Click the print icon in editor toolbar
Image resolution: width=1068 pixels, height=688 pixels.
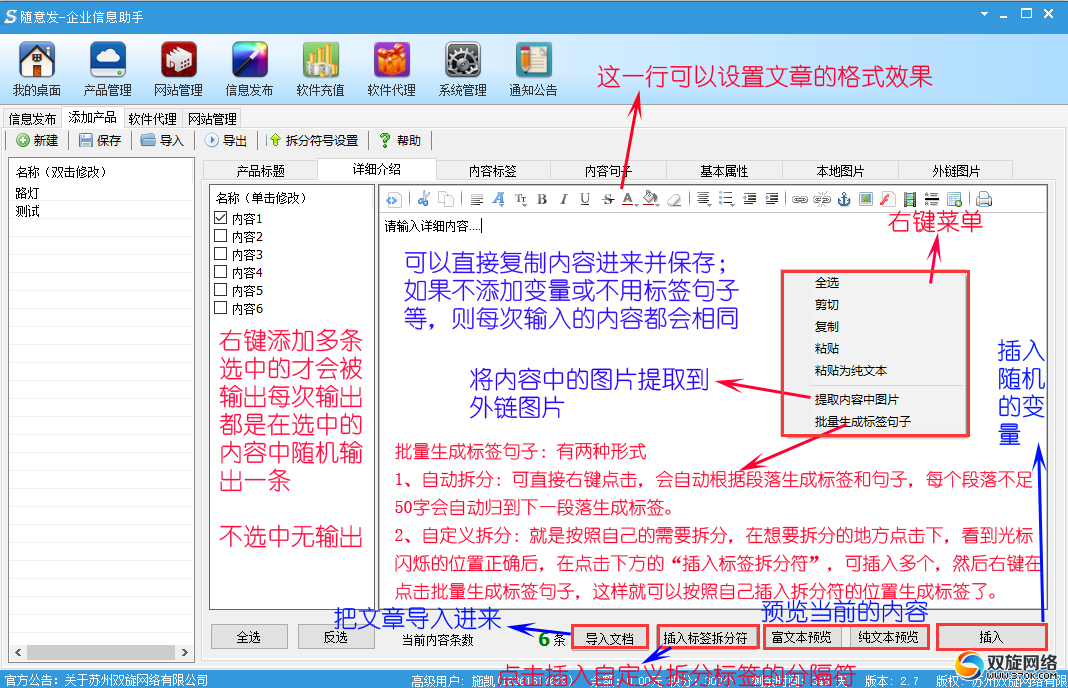(x=984, y=199)
